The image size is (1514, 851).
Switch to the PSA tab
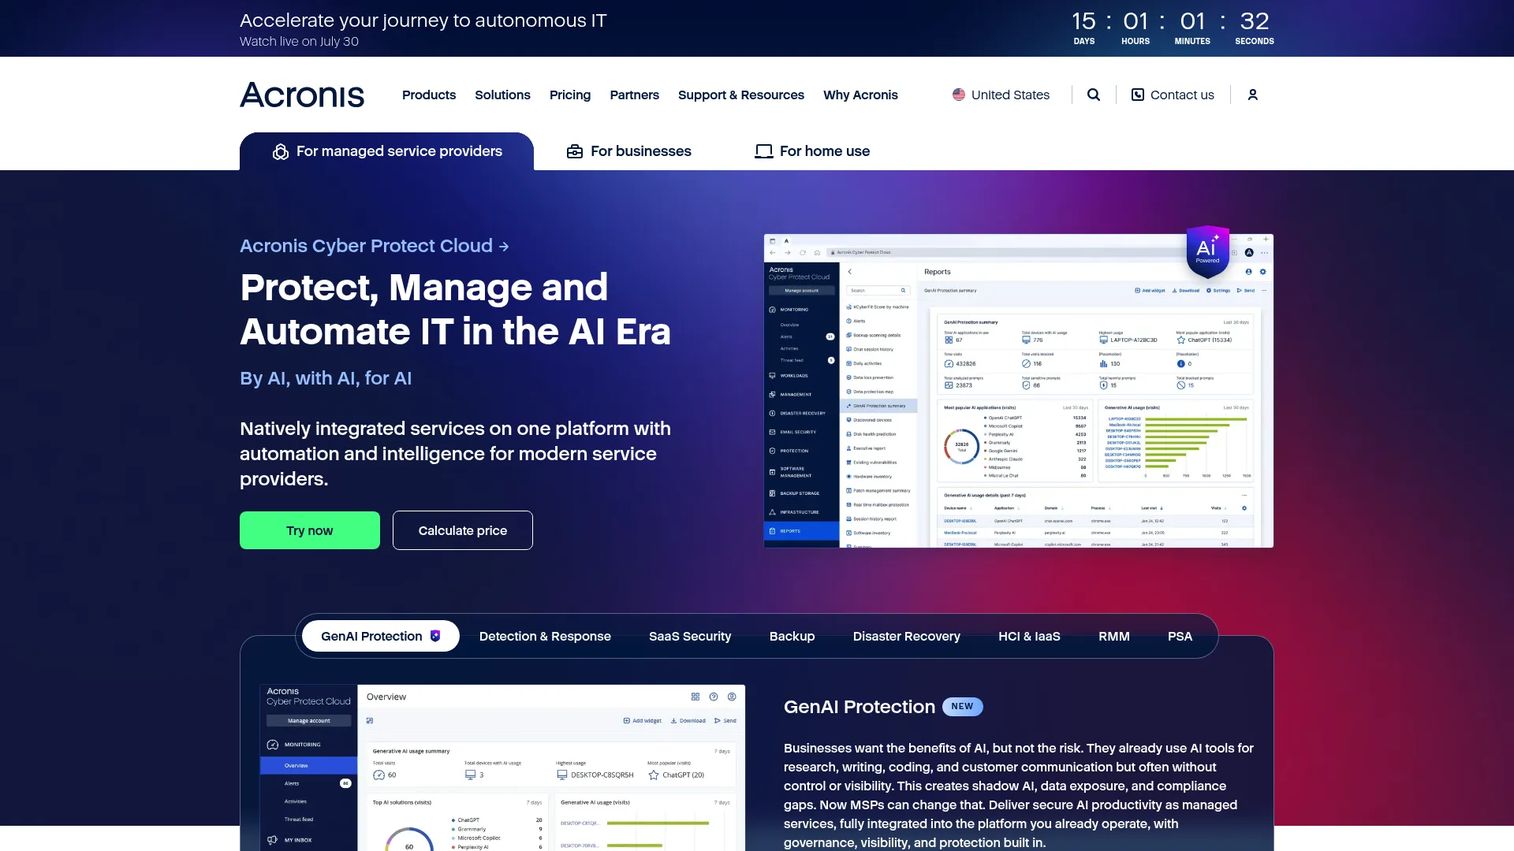(x=1180, y=636)
